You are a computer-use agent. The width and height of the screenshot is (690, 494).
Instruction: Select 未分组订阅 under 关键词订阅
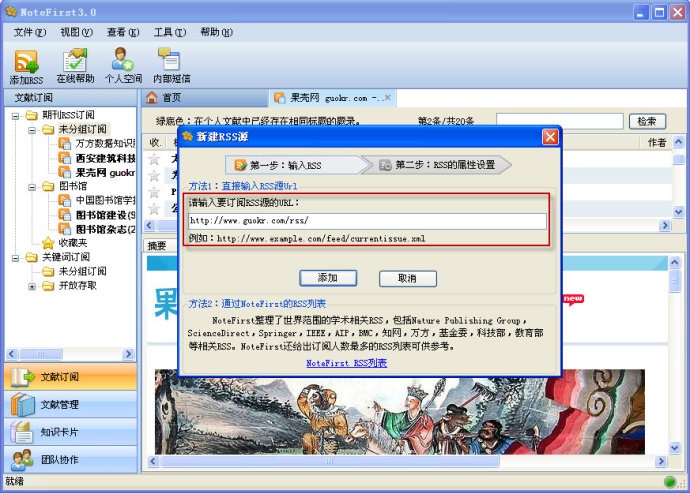point(75,271)
